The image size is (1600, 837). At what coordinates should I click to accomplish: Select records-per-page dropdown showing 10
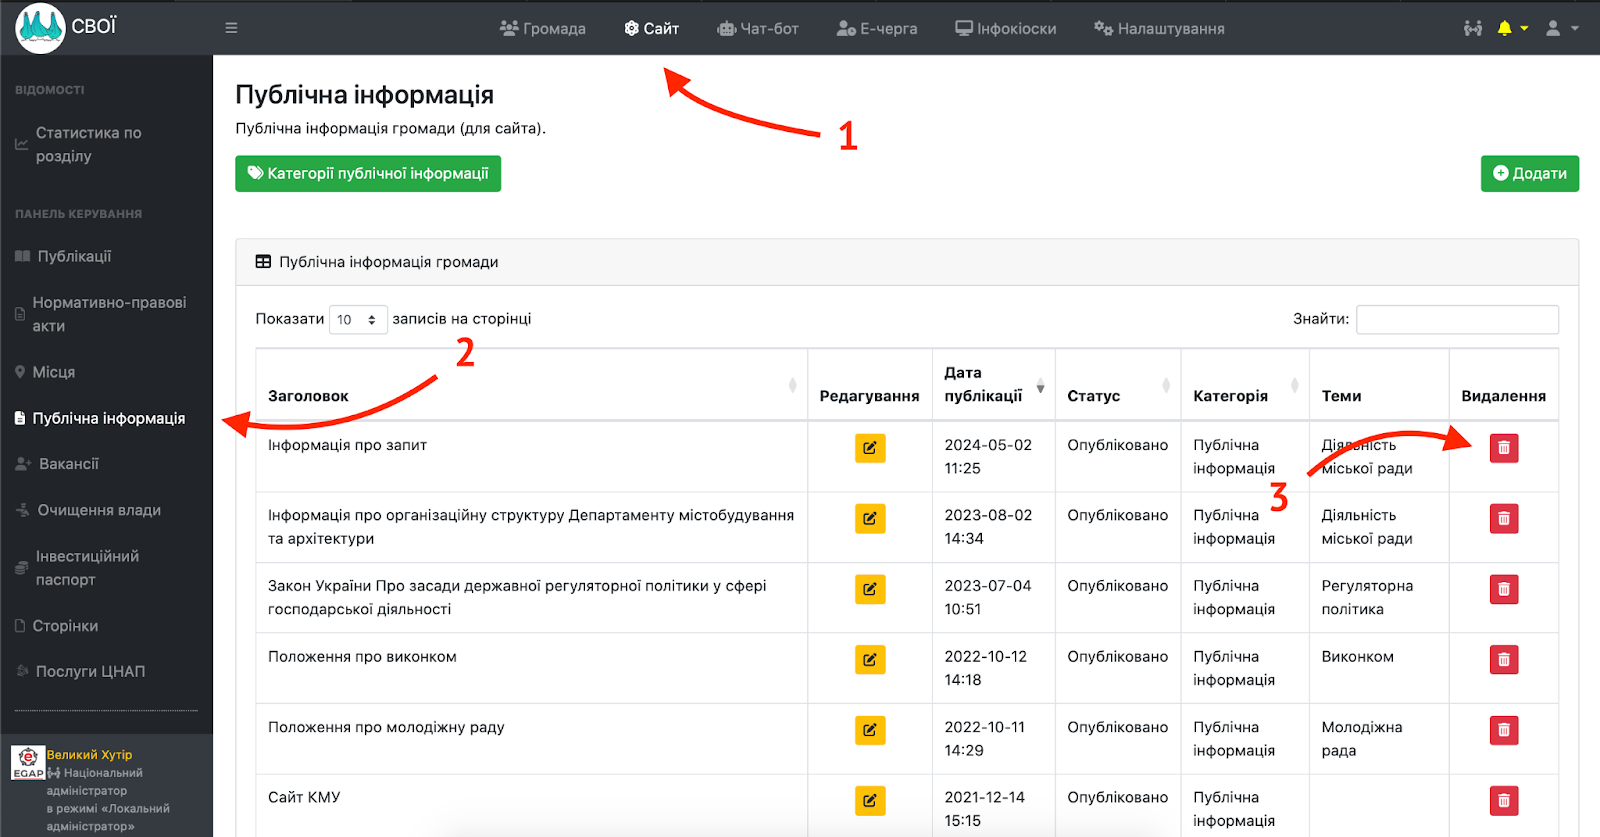(357, 320)
